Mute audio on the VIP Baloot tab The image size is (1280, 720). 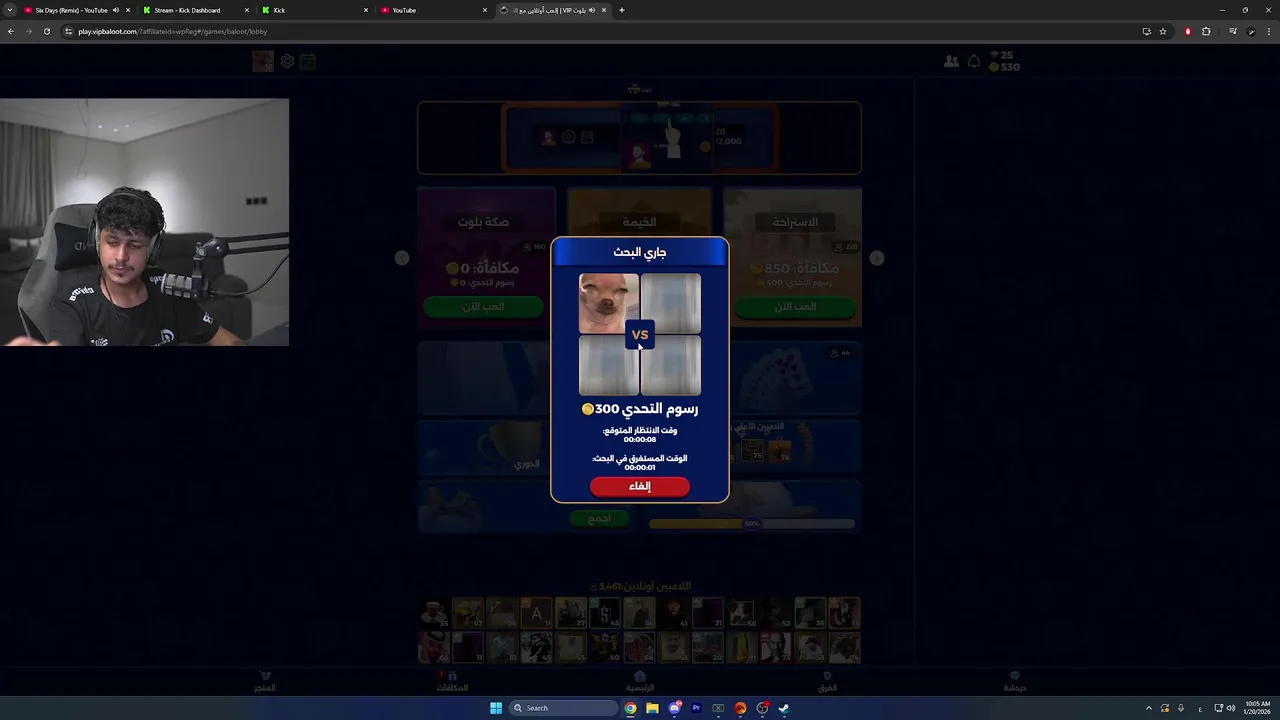point(591,10)
